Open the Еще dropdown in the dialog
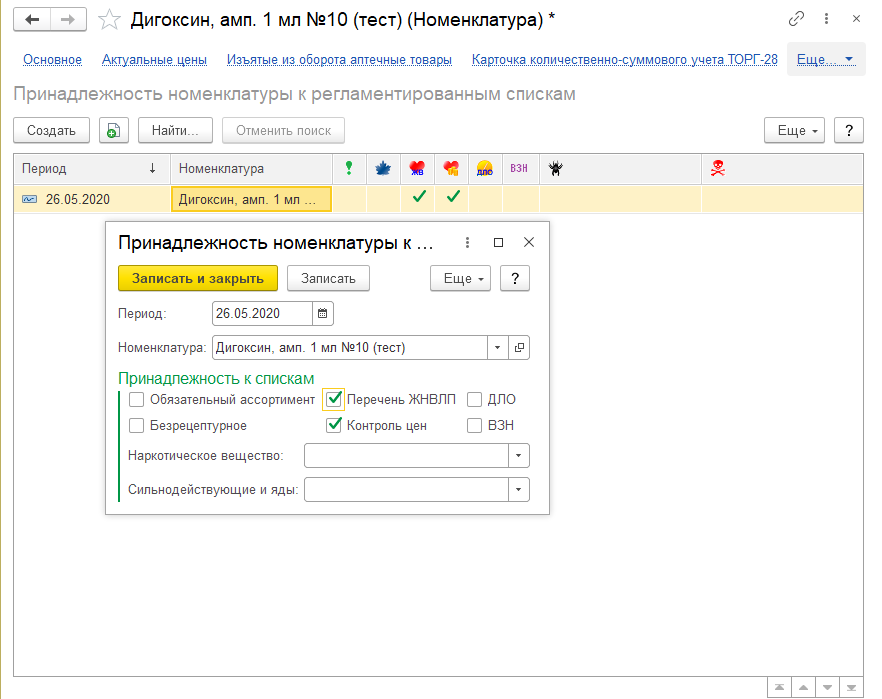 coord(460,278)
